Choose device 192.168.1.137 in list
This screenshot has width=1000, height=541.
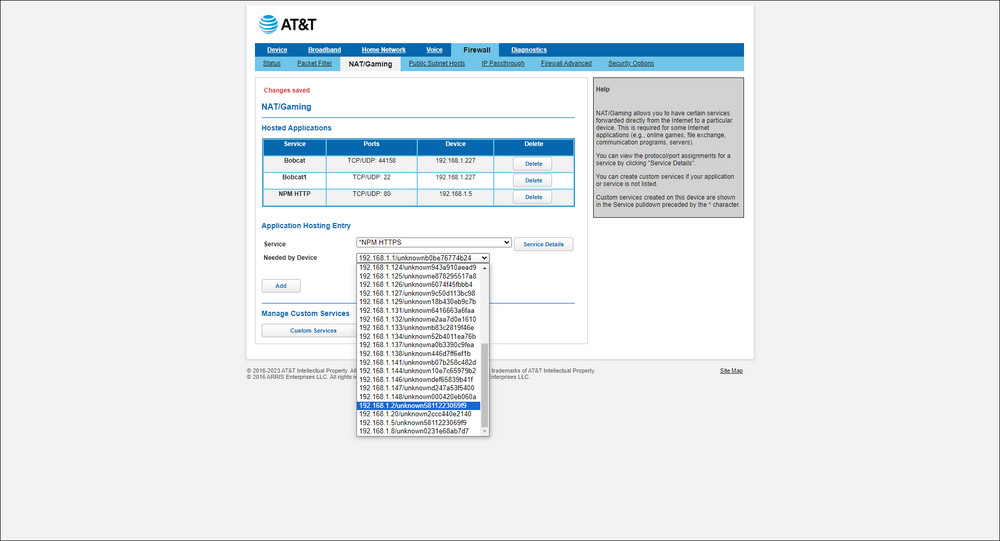418,345
